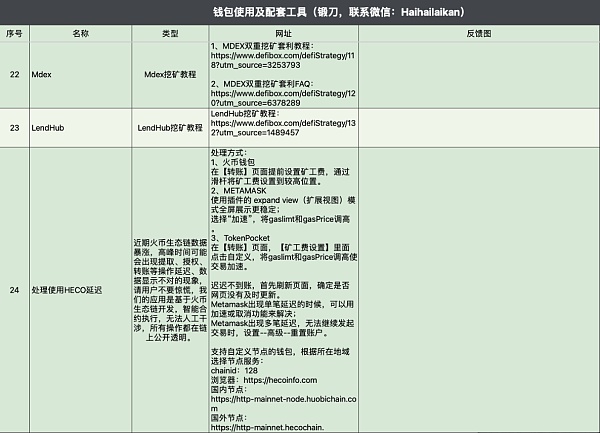Open the http-mainnet.hecochain link
The image size is (600, 433).
(267, 428)
